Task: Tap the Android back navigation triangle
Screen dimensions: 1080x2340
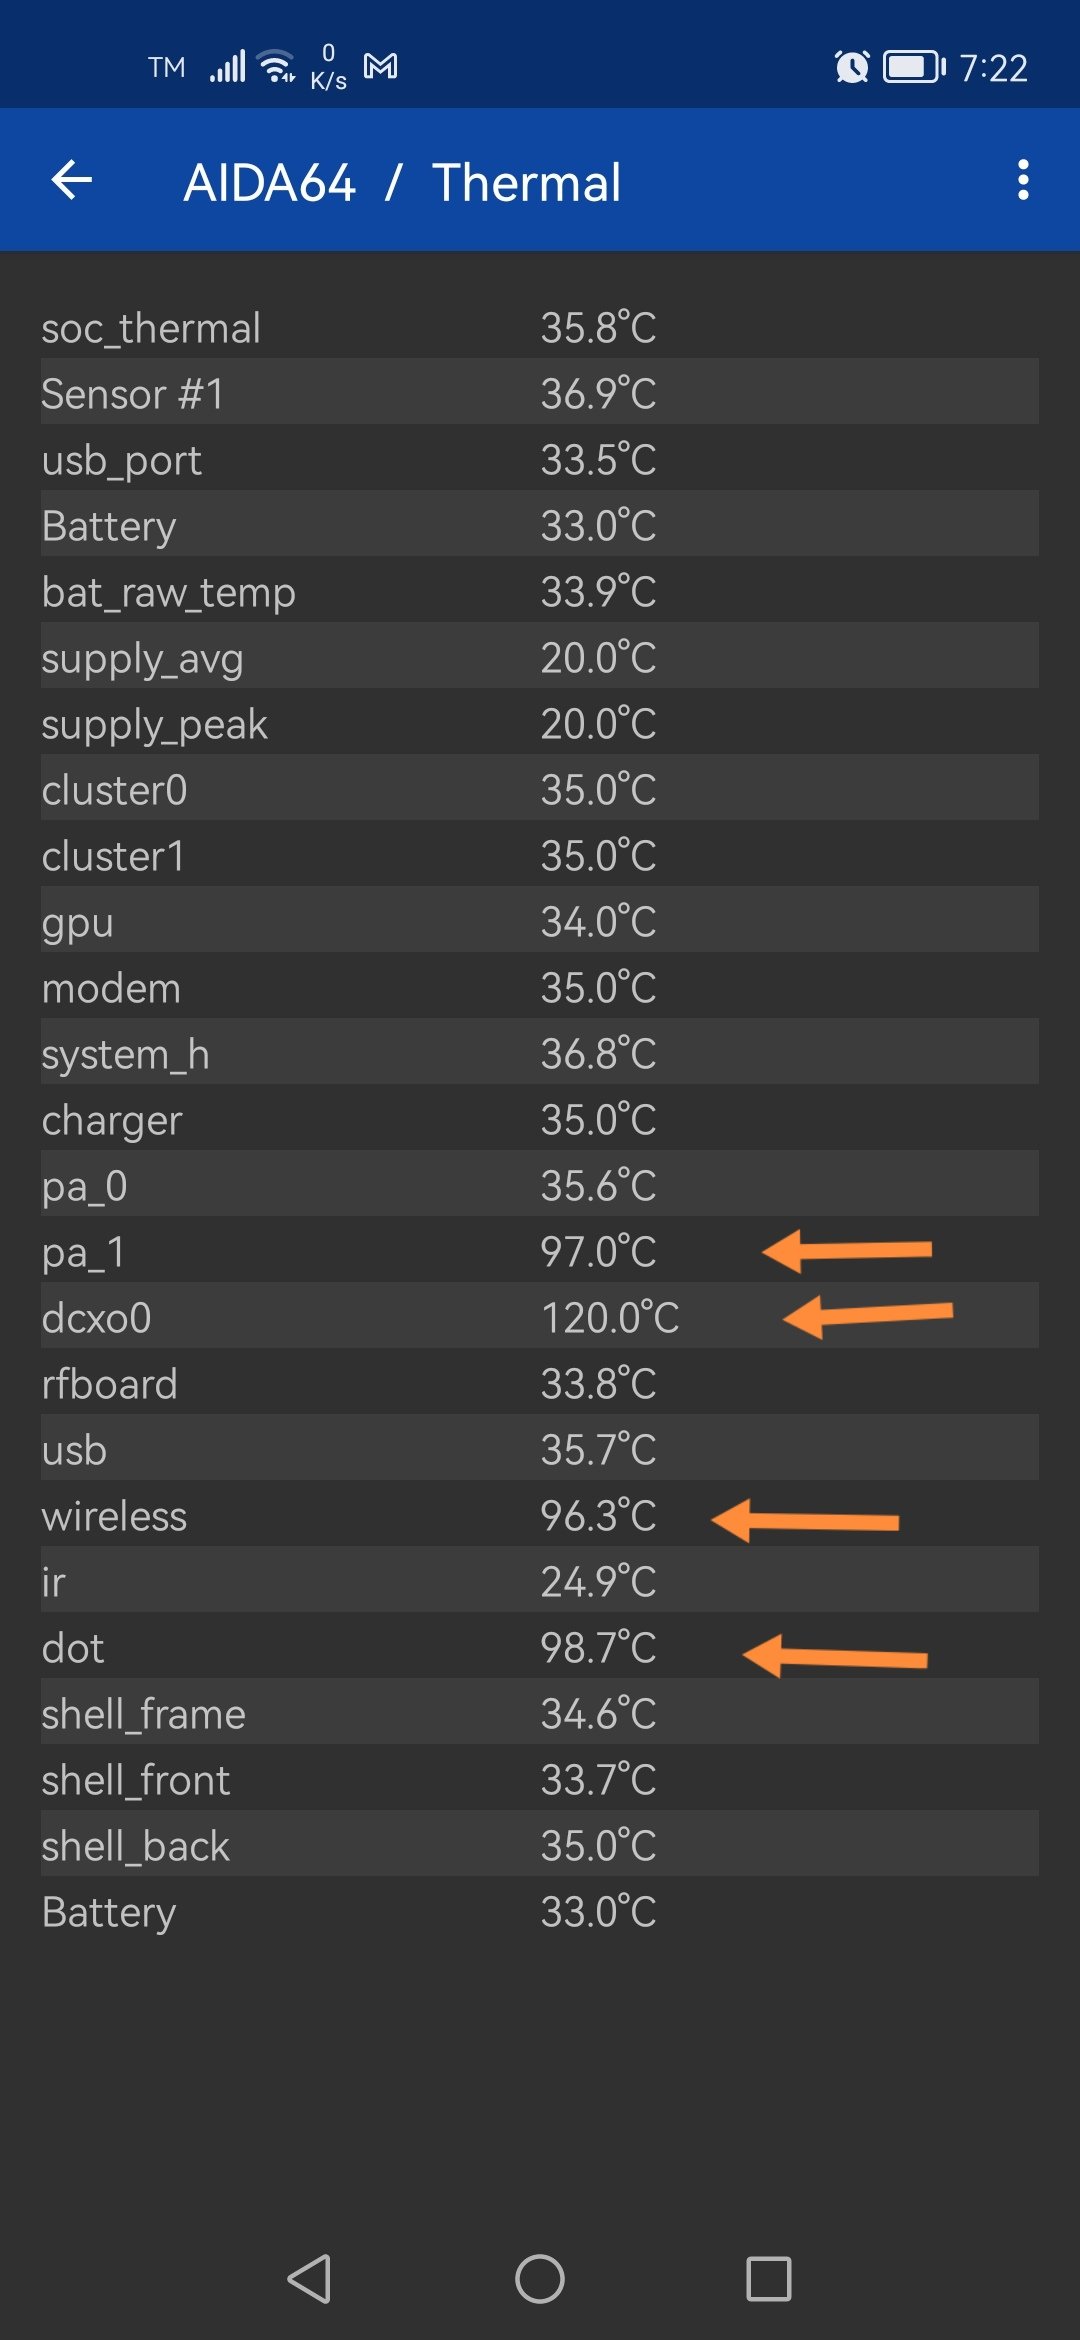Action: click(309, 2279)
